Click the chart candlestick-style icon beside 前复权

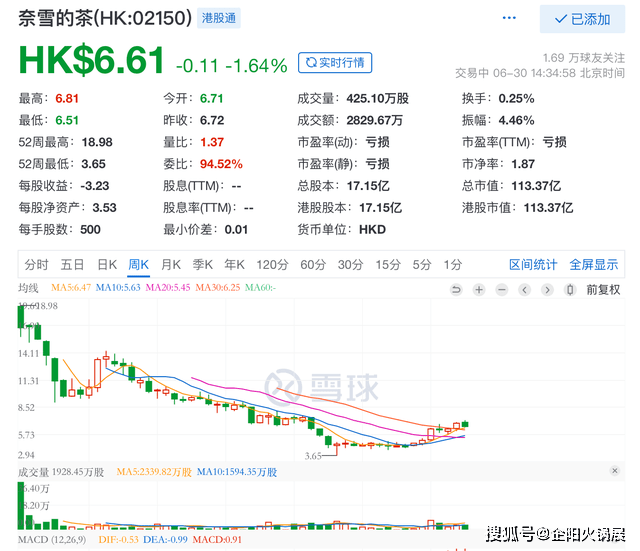[x=570, y=290]
